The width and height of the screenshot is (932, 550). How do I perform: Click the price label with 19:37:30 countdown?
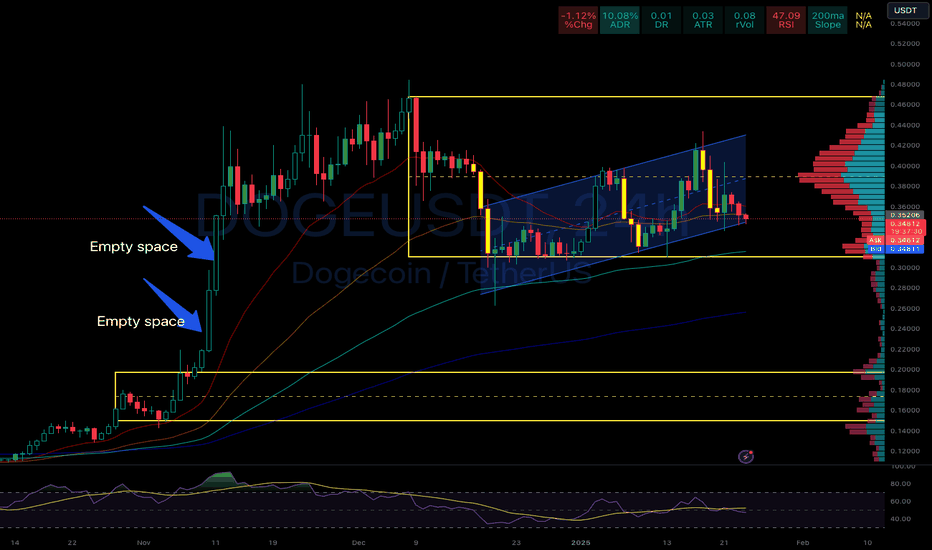905,228
